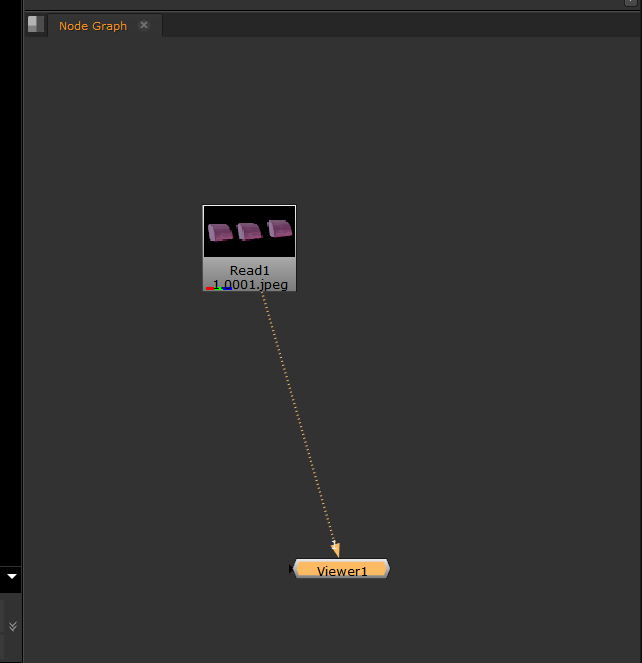
Task: Click the 1.0001.jpeg file name on Read1
Action: tap(250, 285)
